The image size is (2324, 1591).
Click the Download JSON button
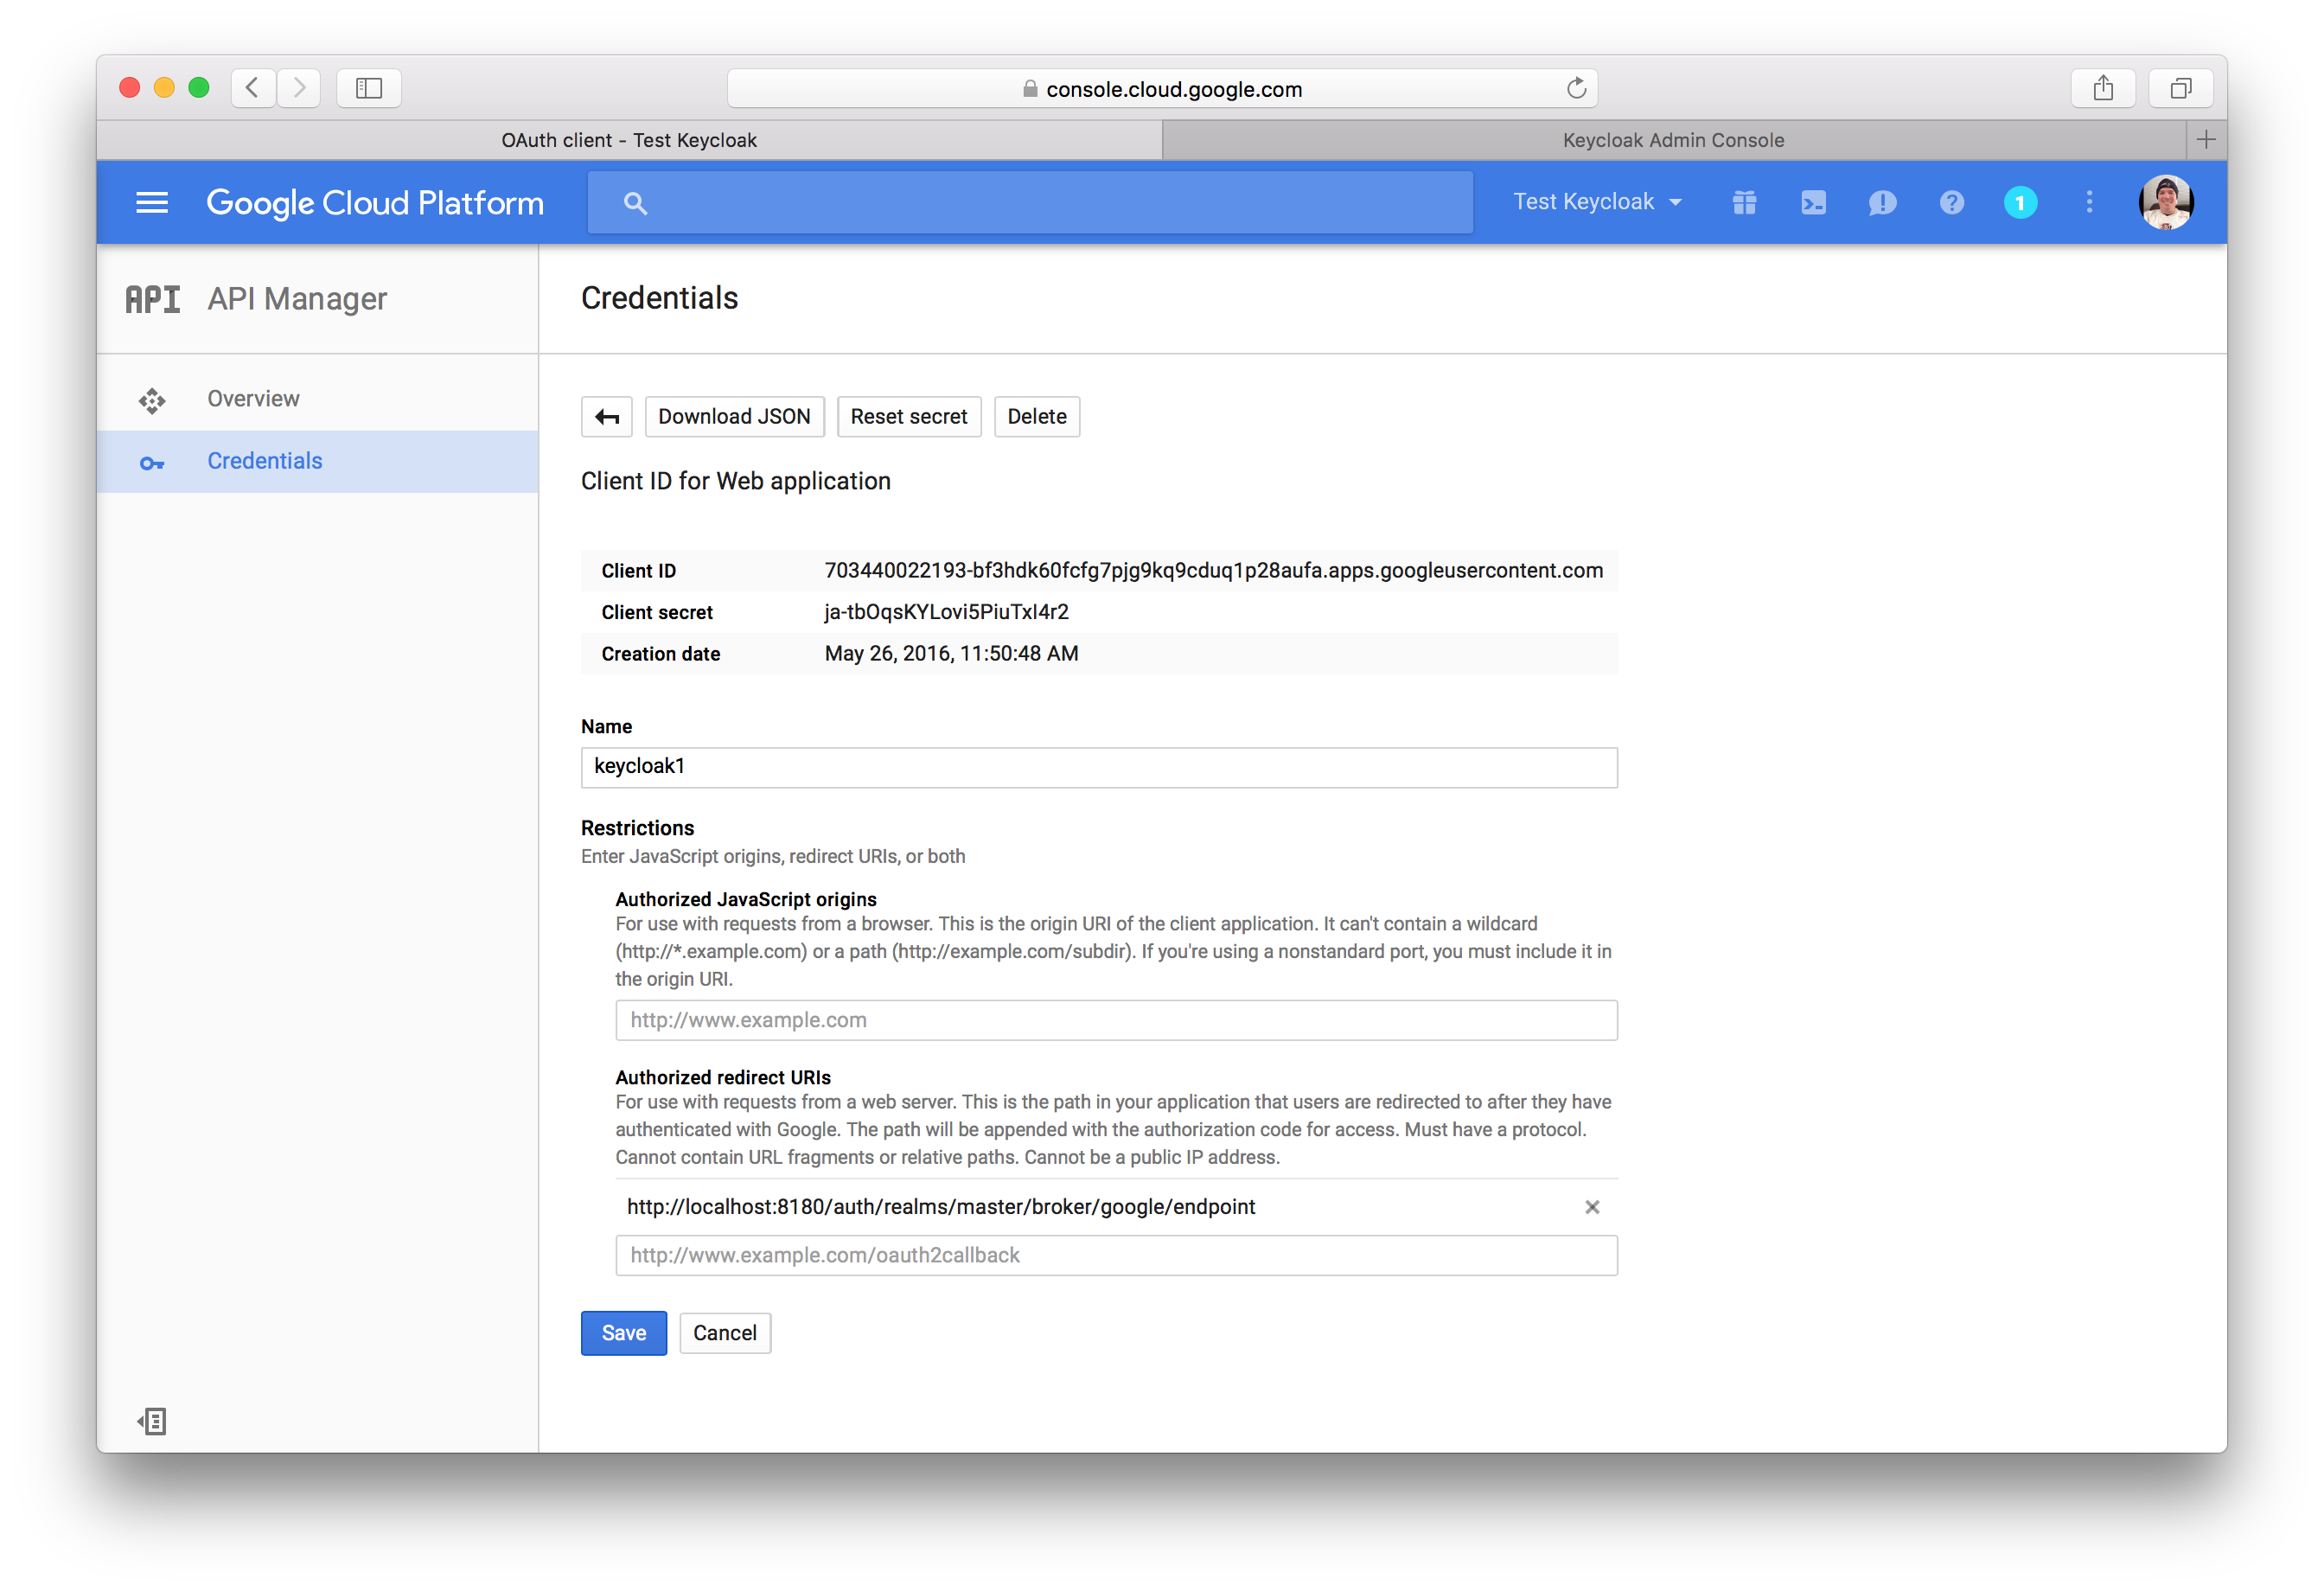click(x=733, y=417)
